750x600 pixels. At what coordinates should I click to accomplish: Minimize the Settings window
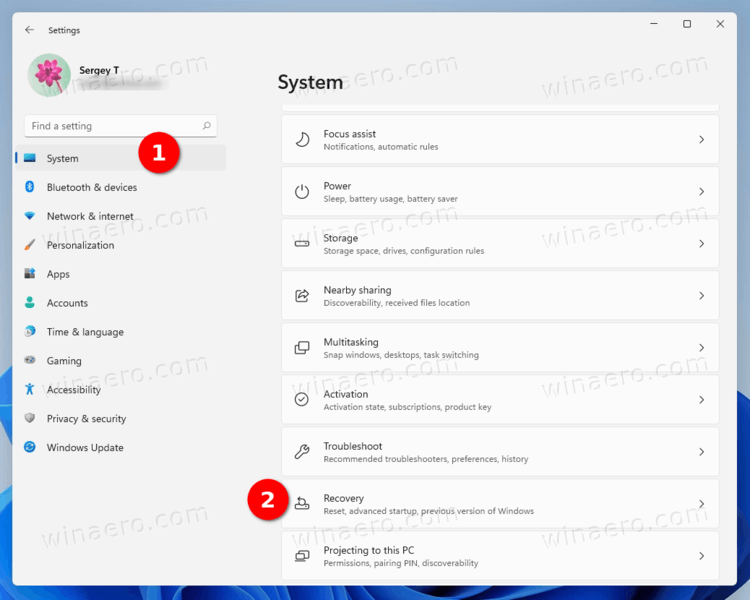(x=654, y=23)
